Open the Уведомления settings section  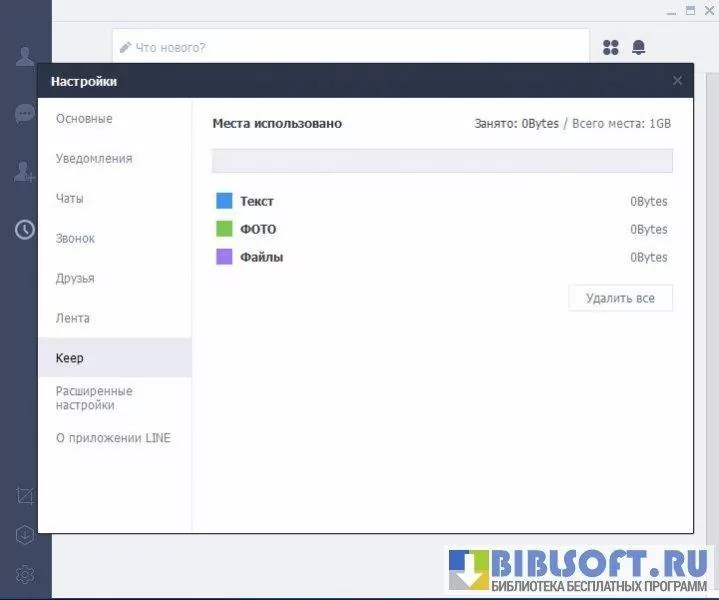(x=94, y=159)
